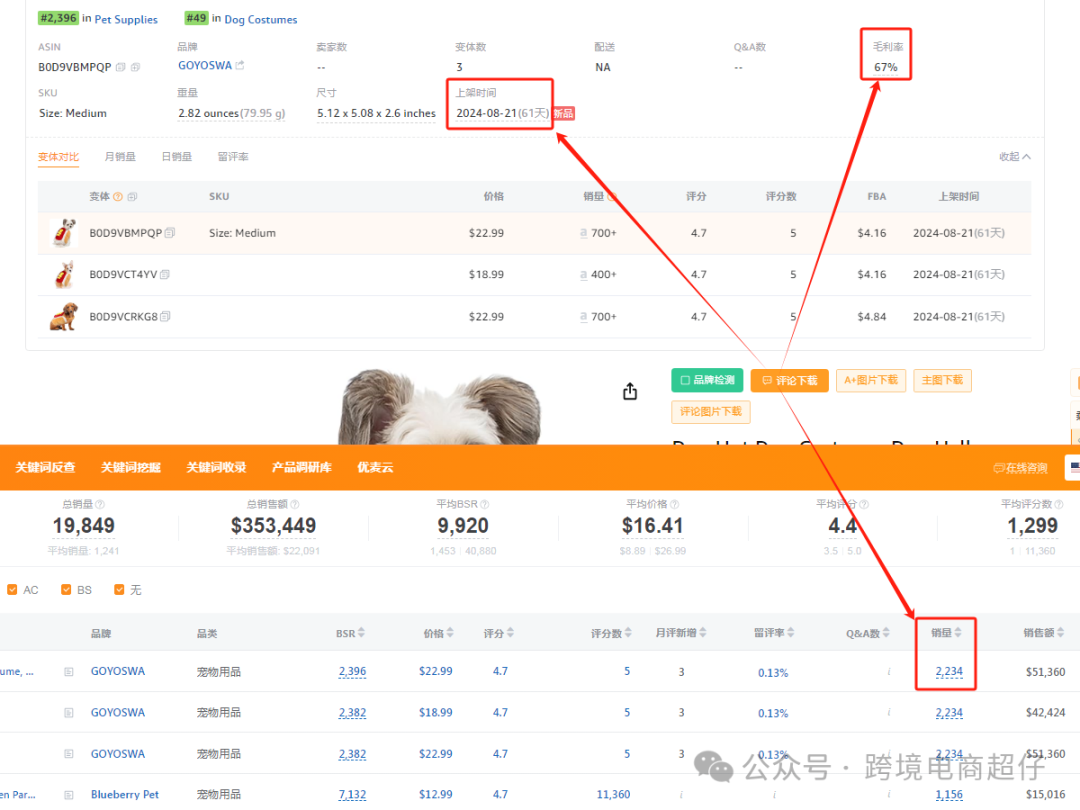
Task: Open 关键词反查 in orange nav bar
Action: (45, 468)
